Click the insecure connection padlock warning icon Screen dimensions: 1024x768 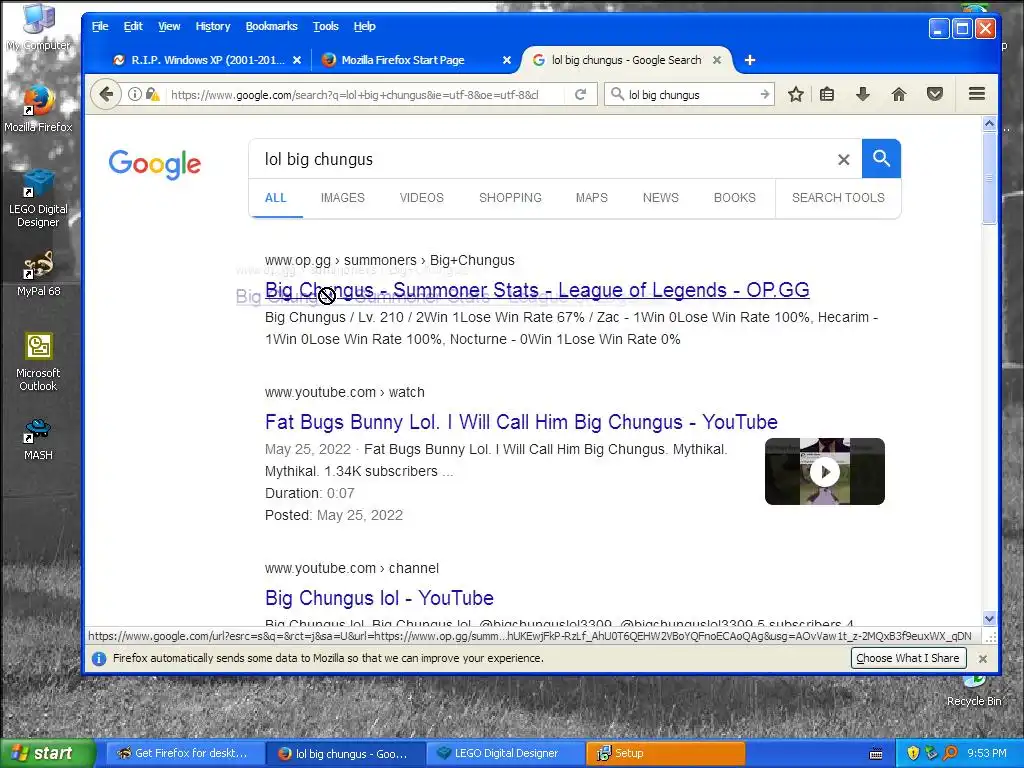(x=152, y=95)
